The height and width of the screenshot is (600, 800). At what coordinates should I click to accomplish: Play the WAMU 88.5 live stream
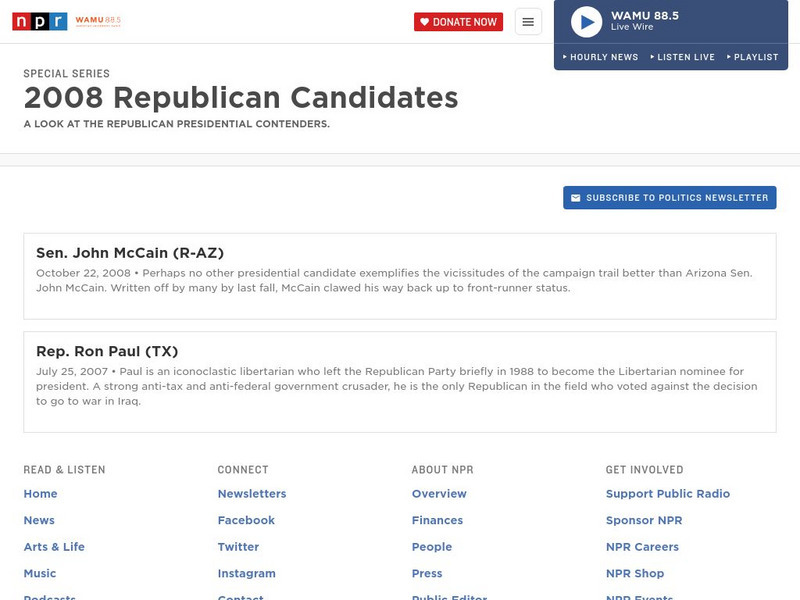586,22
